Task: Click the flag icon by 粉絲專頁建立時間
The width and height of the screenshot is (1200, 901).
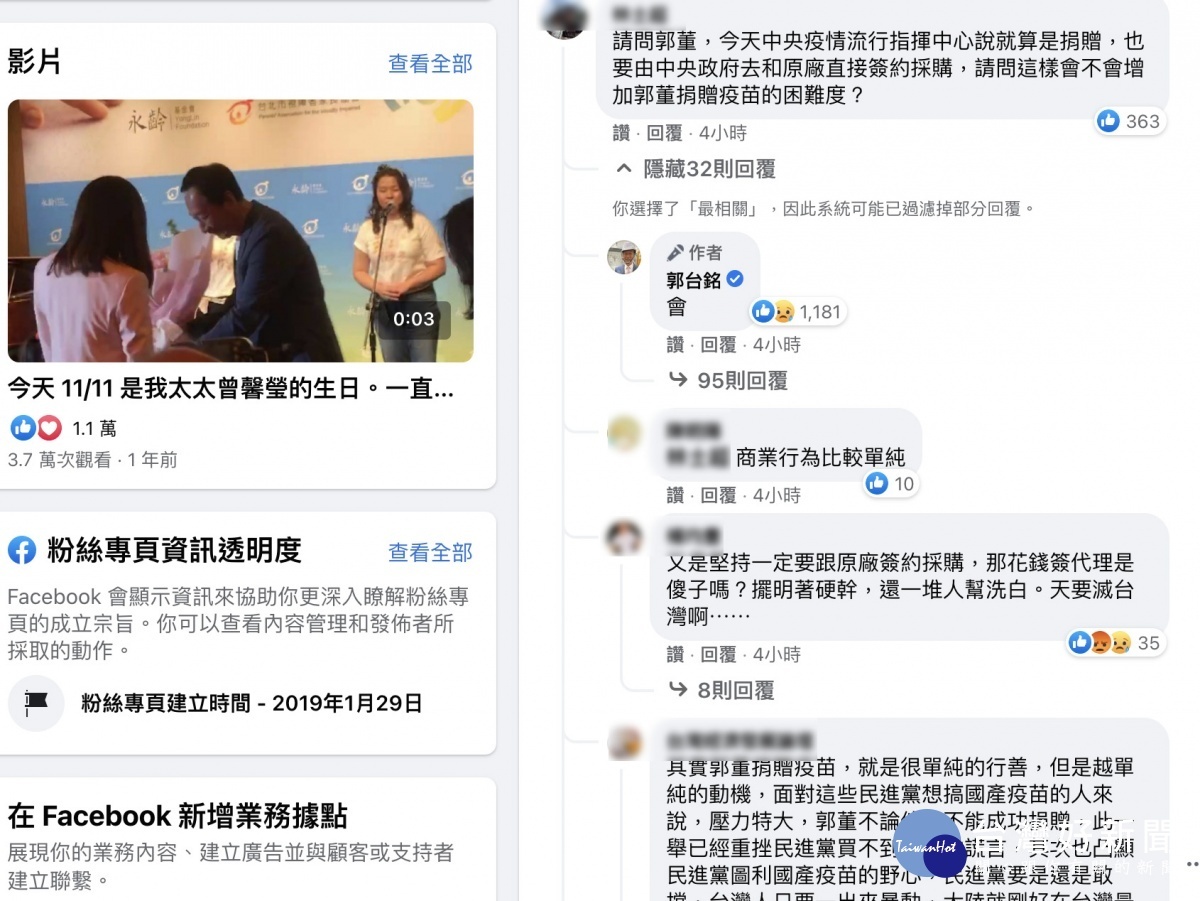Action: point(36,703)
